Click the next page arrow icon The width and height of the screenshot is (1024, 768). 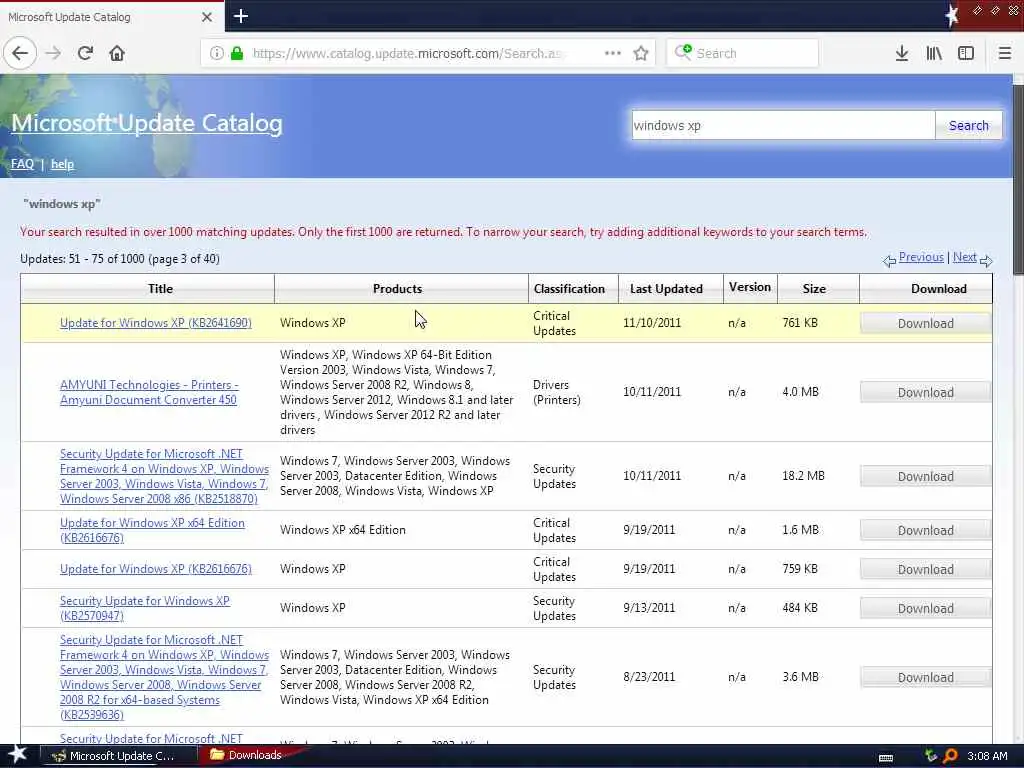tap(986, 261)
